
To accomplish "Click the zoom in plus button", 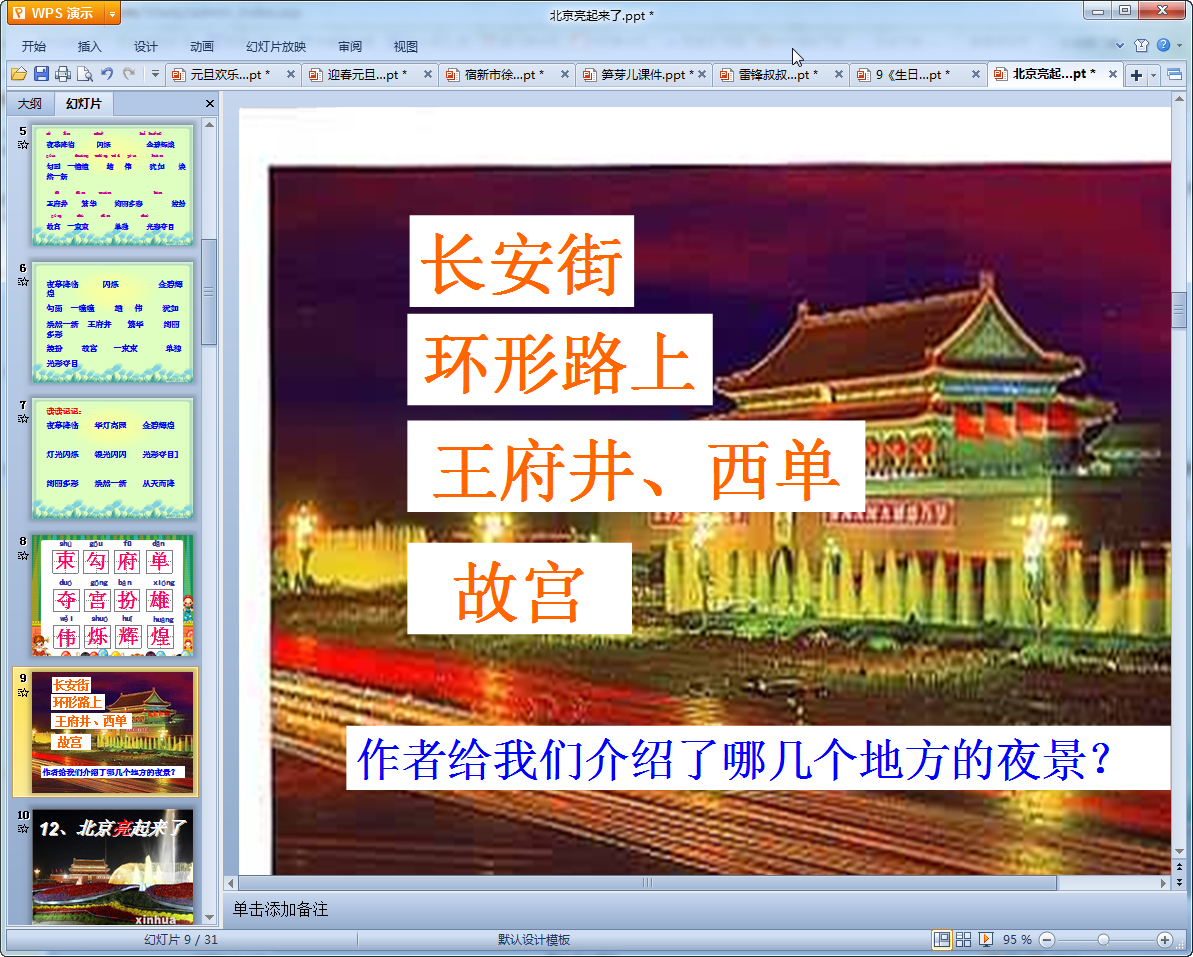I will click(1164, 939).
